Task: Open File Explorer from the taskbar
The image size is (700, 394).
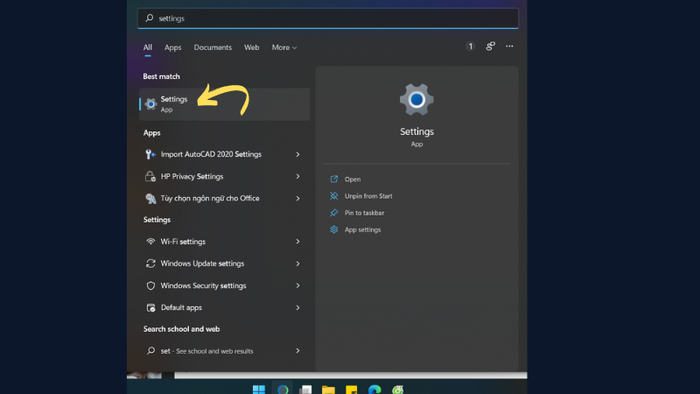Action: point(329,389)
